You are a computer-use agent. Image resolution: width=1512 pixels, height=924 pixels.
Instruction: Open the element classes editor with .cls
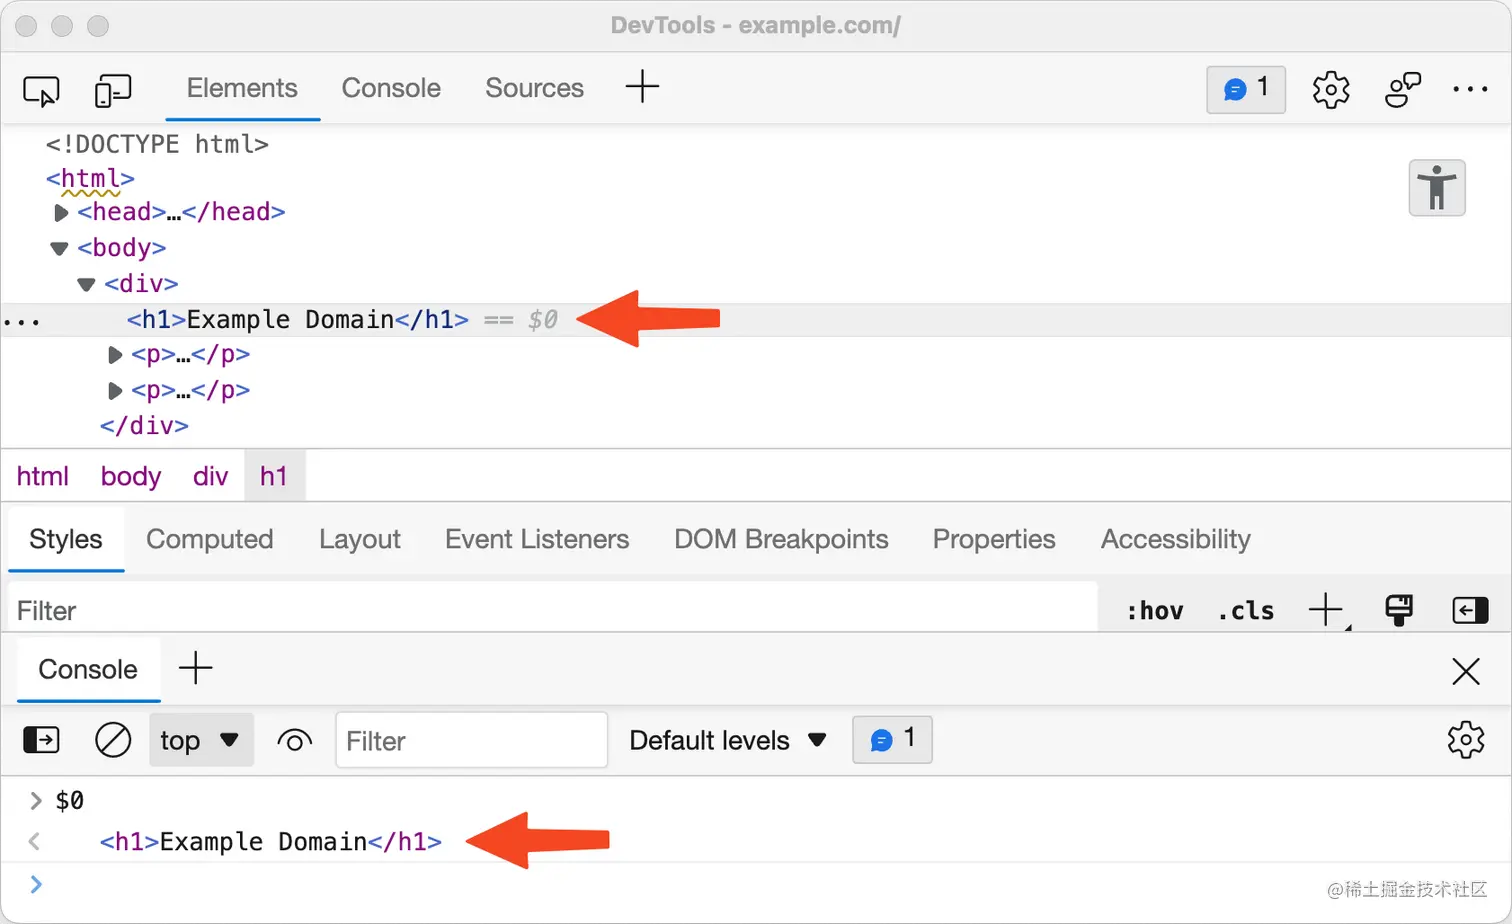point(1245,610)
